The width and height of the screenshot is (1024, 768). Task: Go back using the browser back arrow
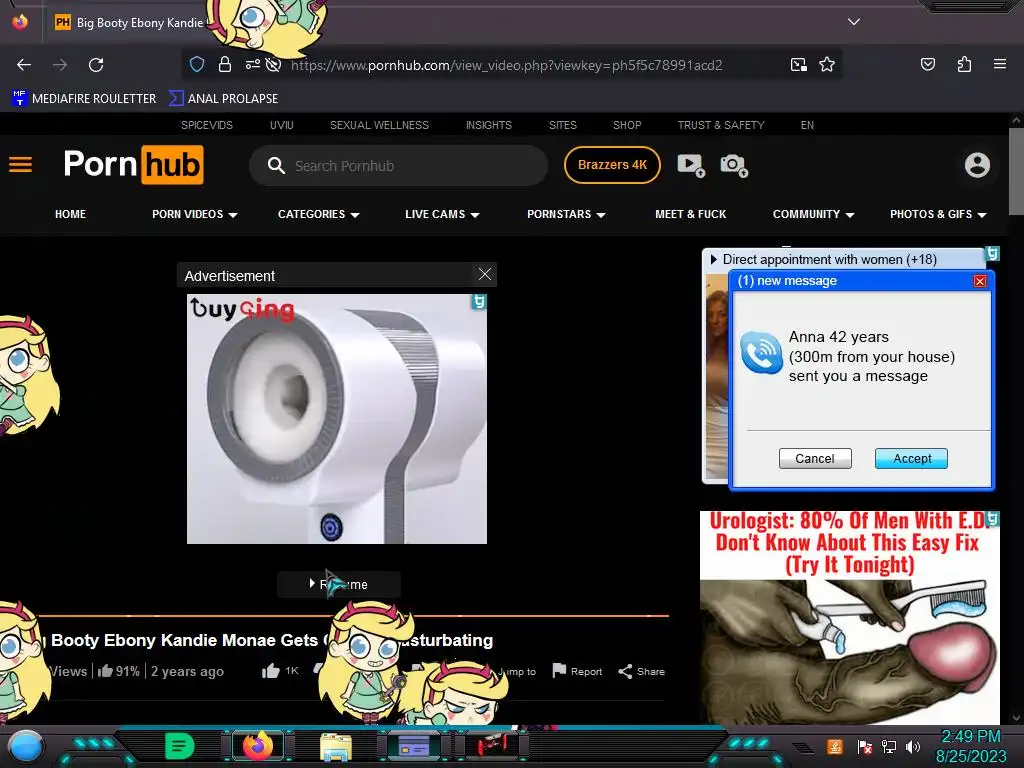pos(24,65)
